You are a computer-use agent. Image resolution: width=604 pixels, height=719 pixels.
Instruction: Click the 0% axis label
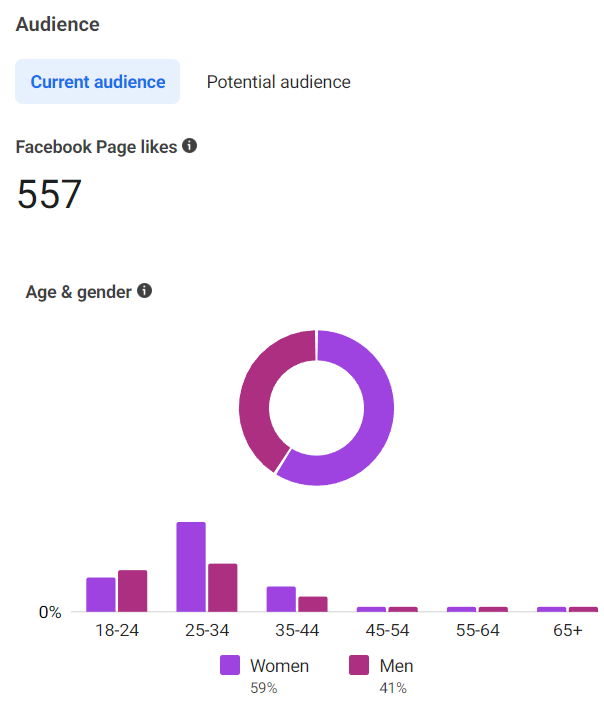point(50,612)
